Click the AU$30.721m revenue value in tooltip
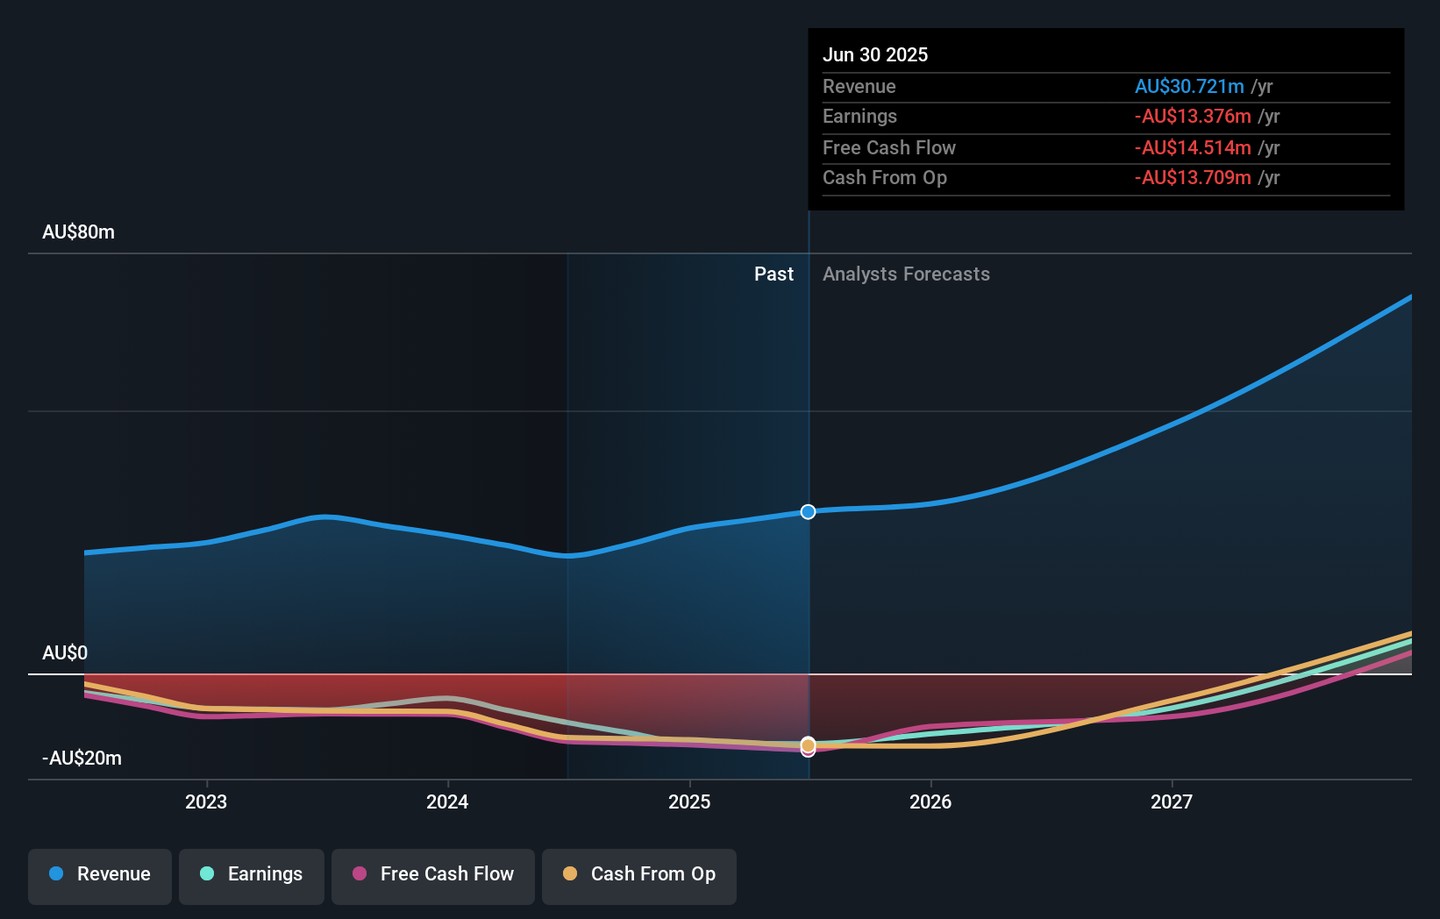 click(1189, 87)
